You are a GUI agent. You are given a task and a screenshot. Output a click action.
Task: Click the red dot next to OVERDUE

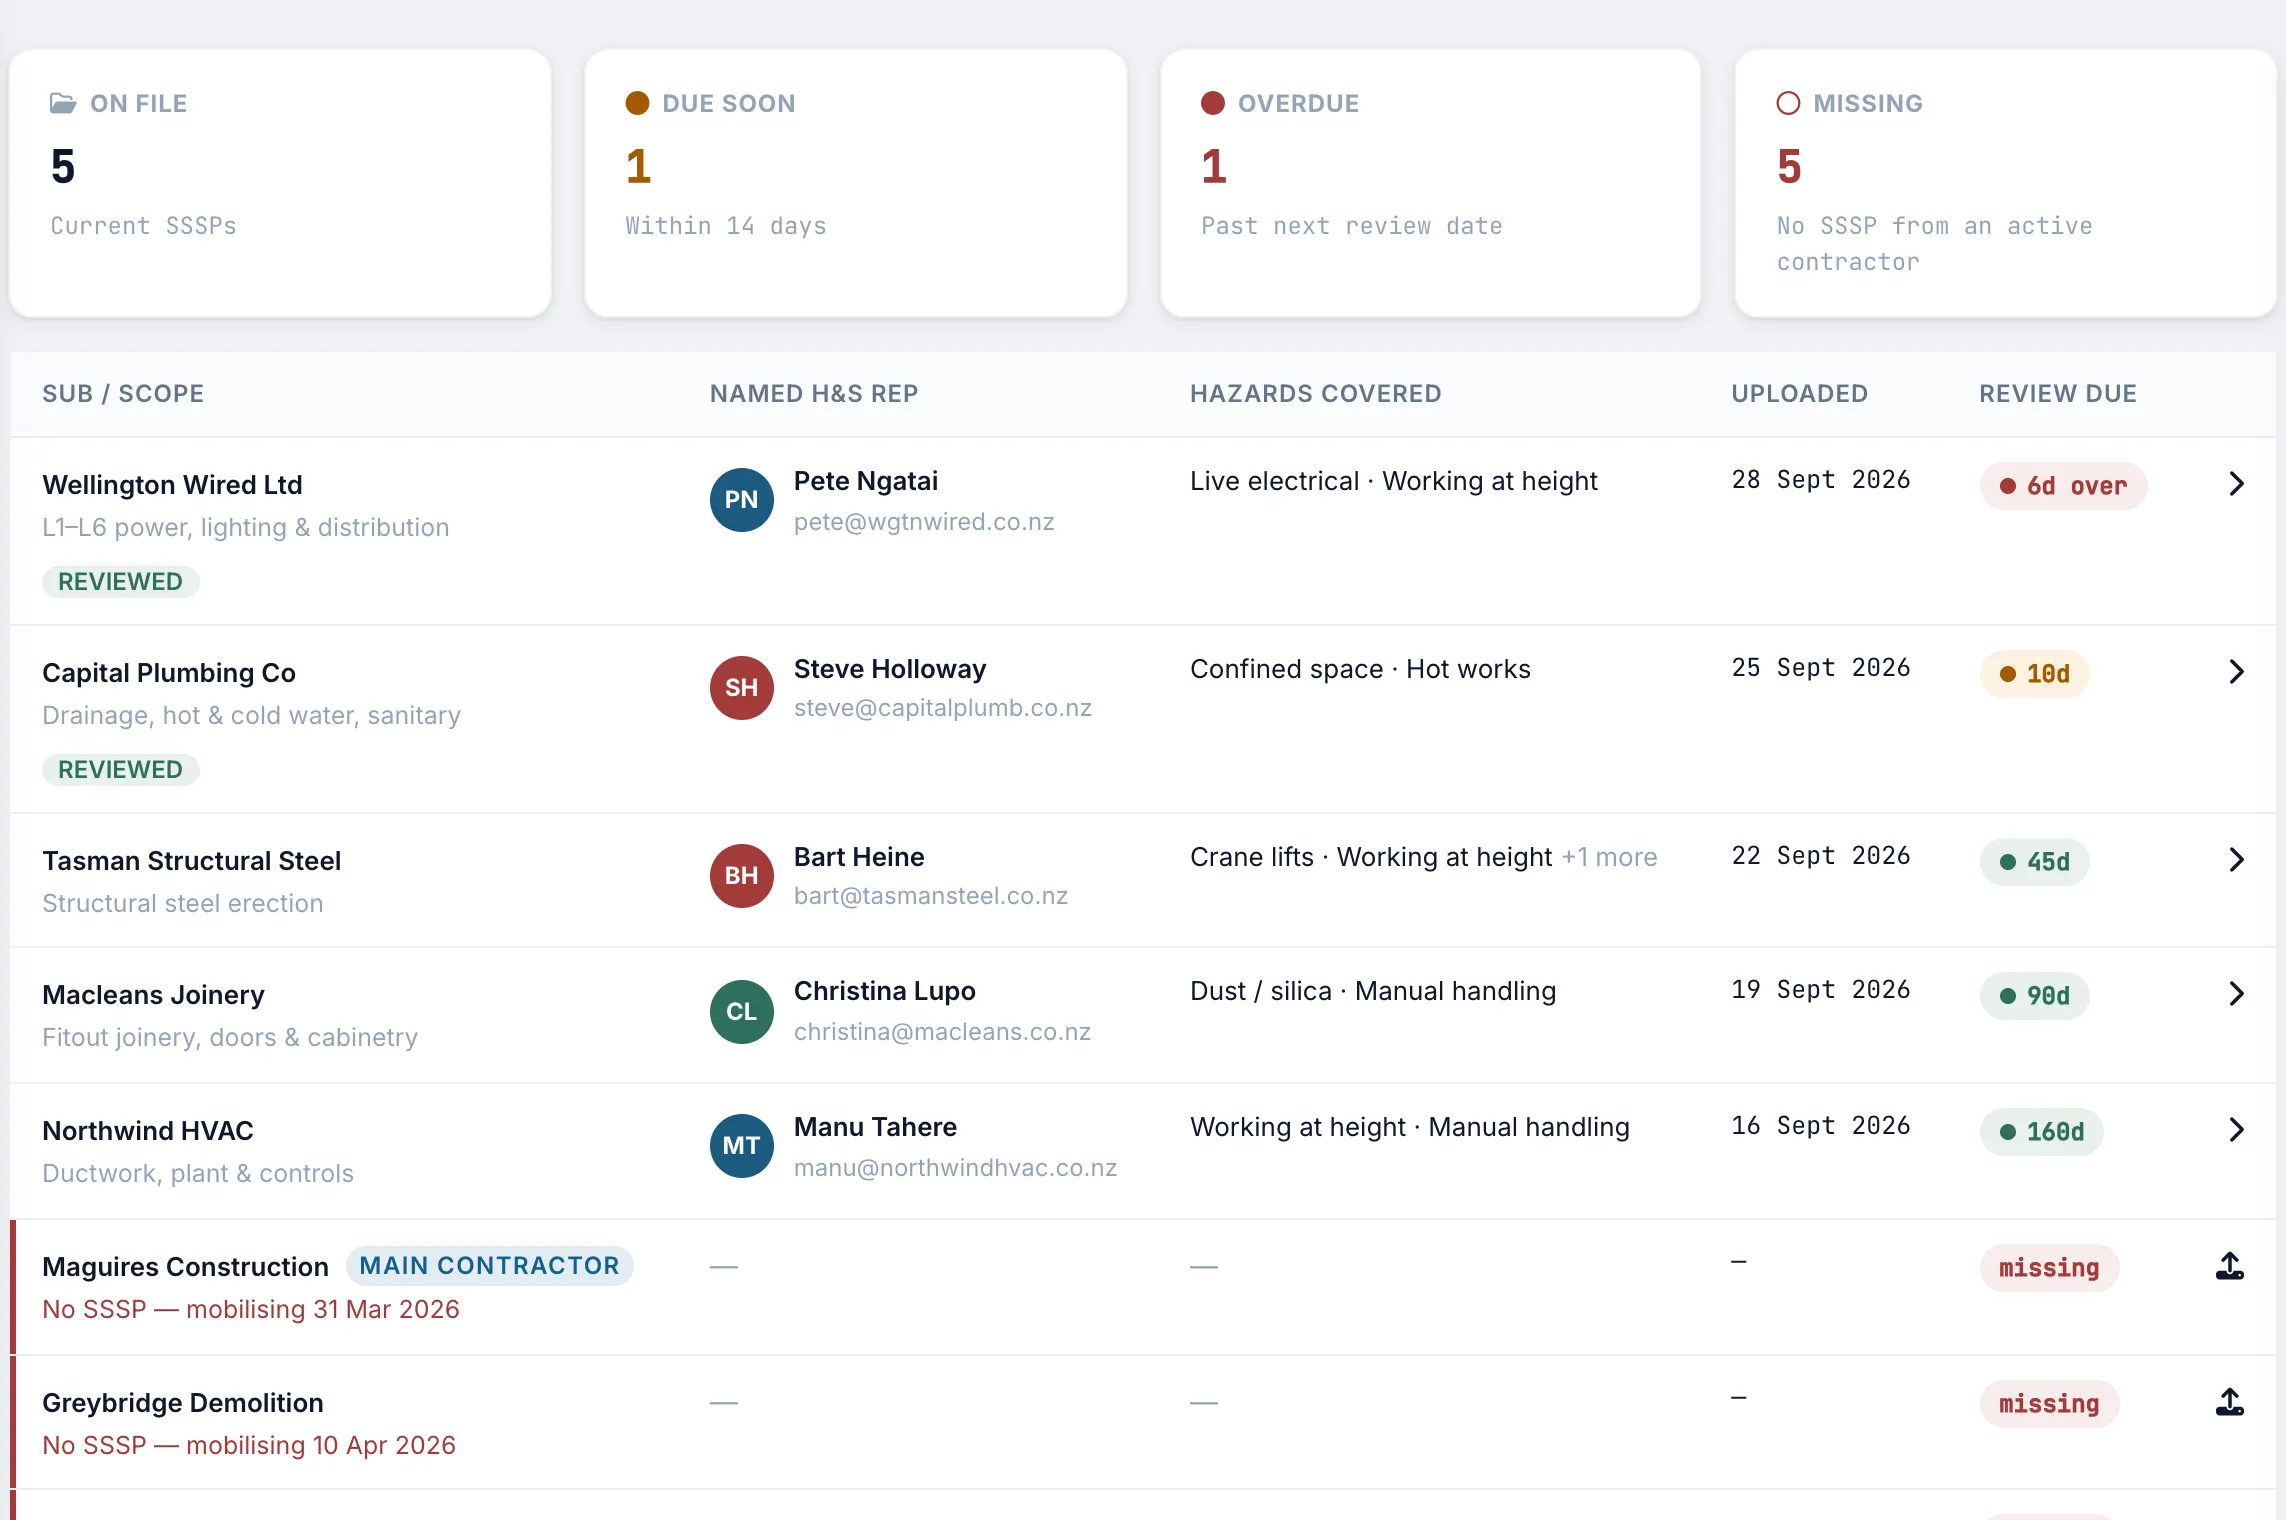tap(1213, 103)
